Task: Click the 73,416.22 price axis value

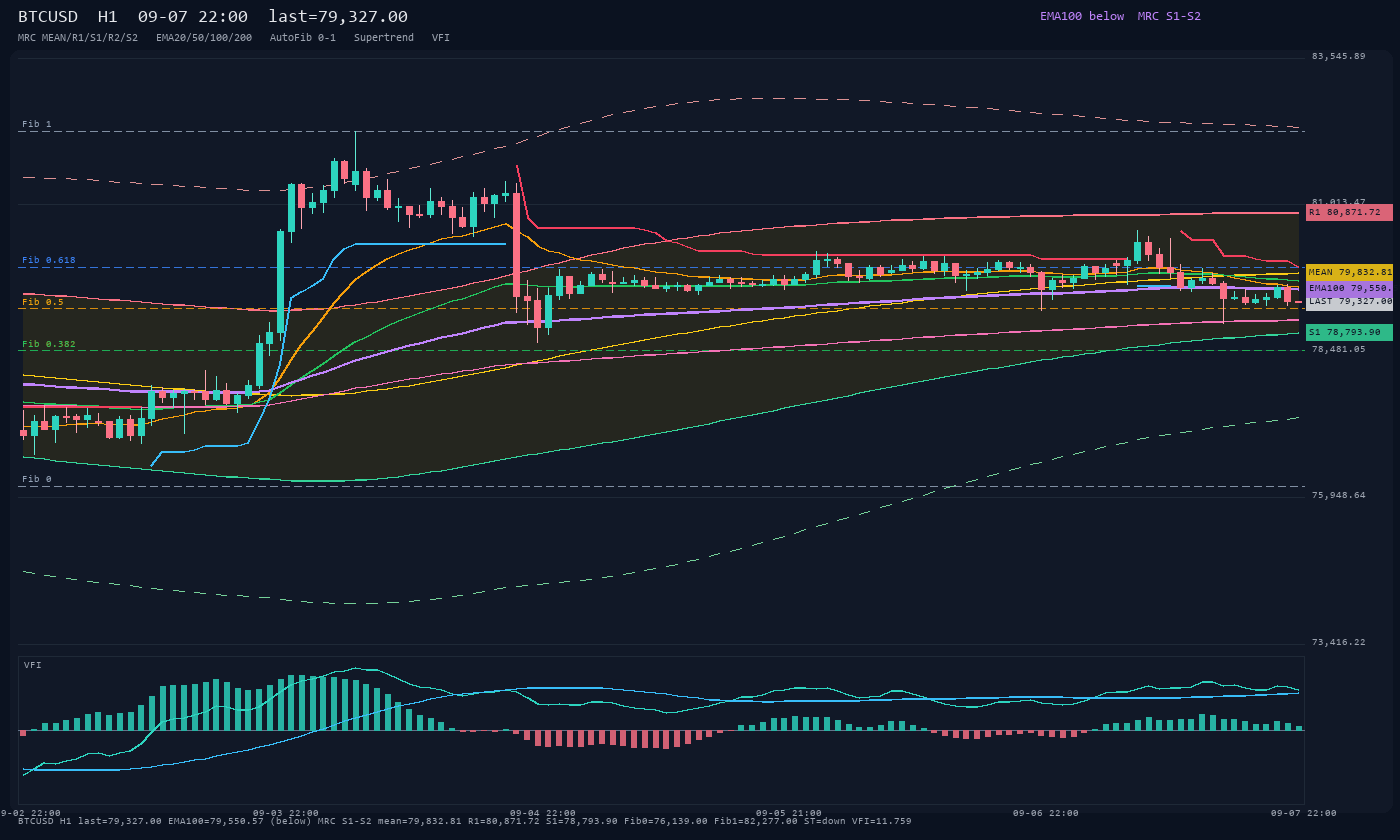Action: [1338, 642]
